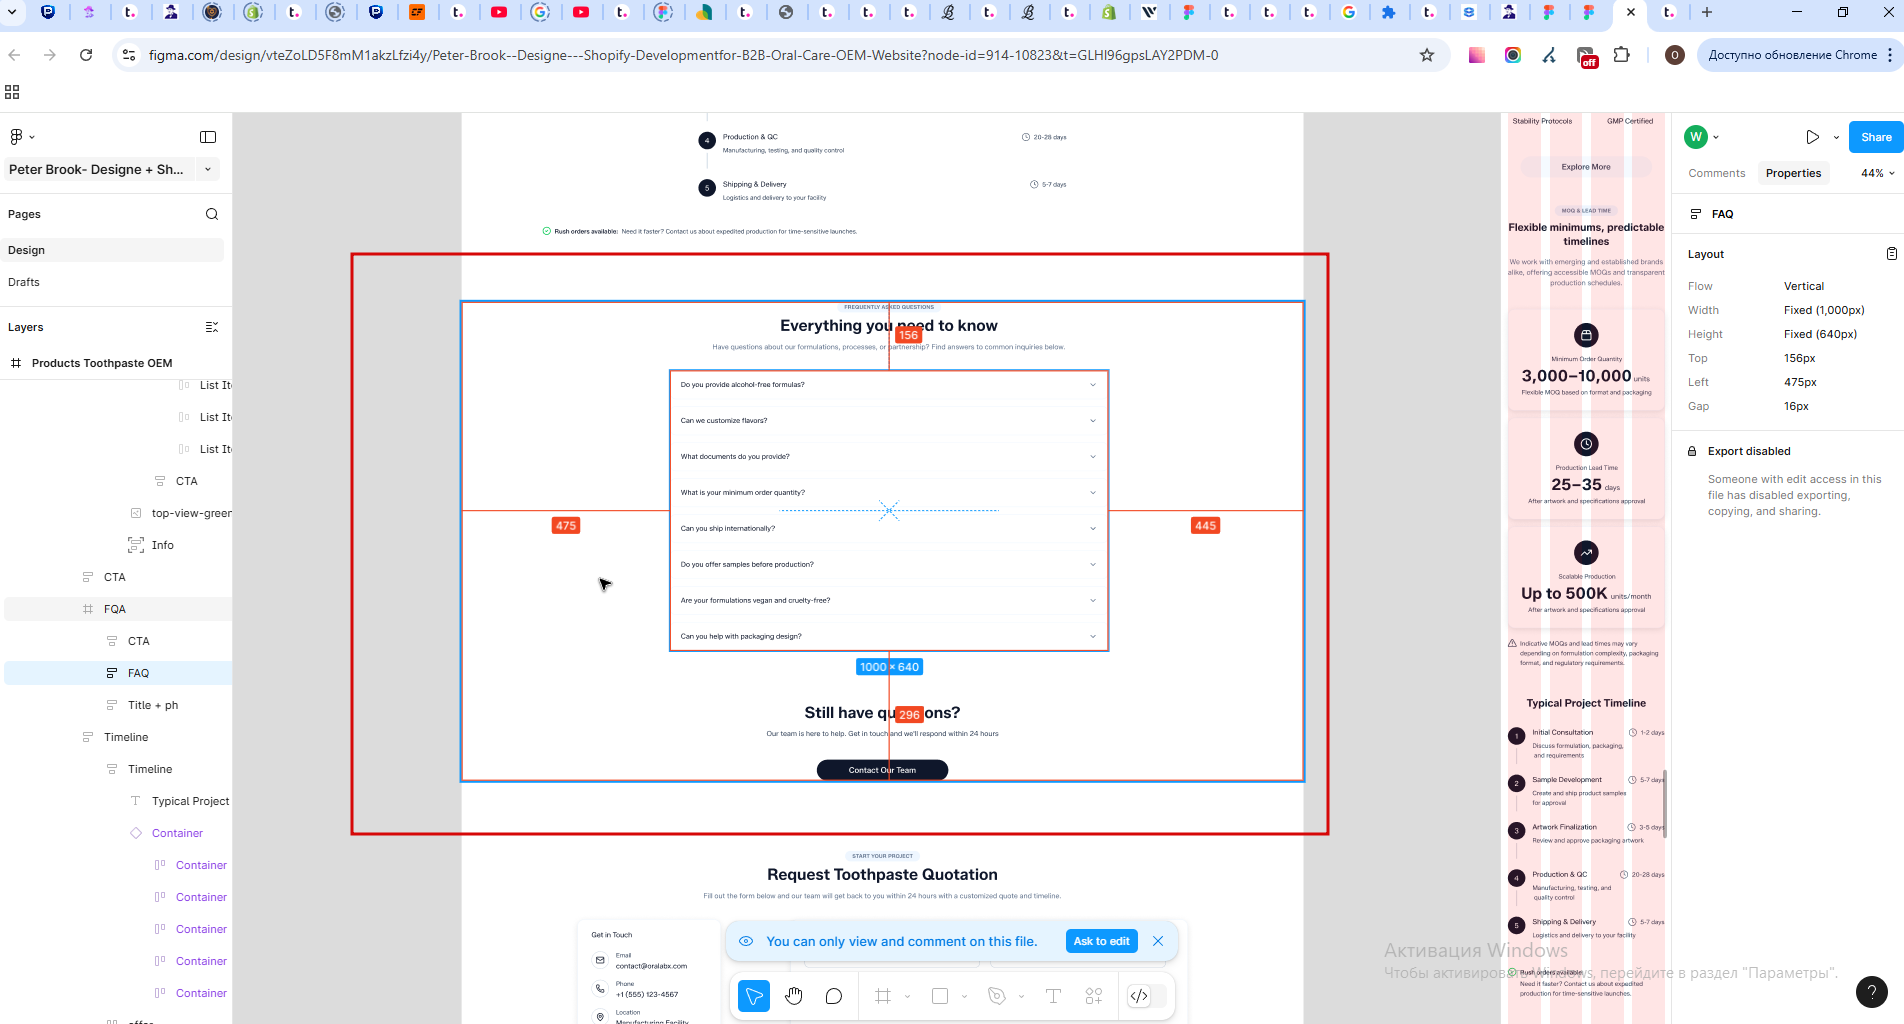Open the Figma main menu logo
This screenshot has width=1904, height=1024.
[x=17, y=137]
